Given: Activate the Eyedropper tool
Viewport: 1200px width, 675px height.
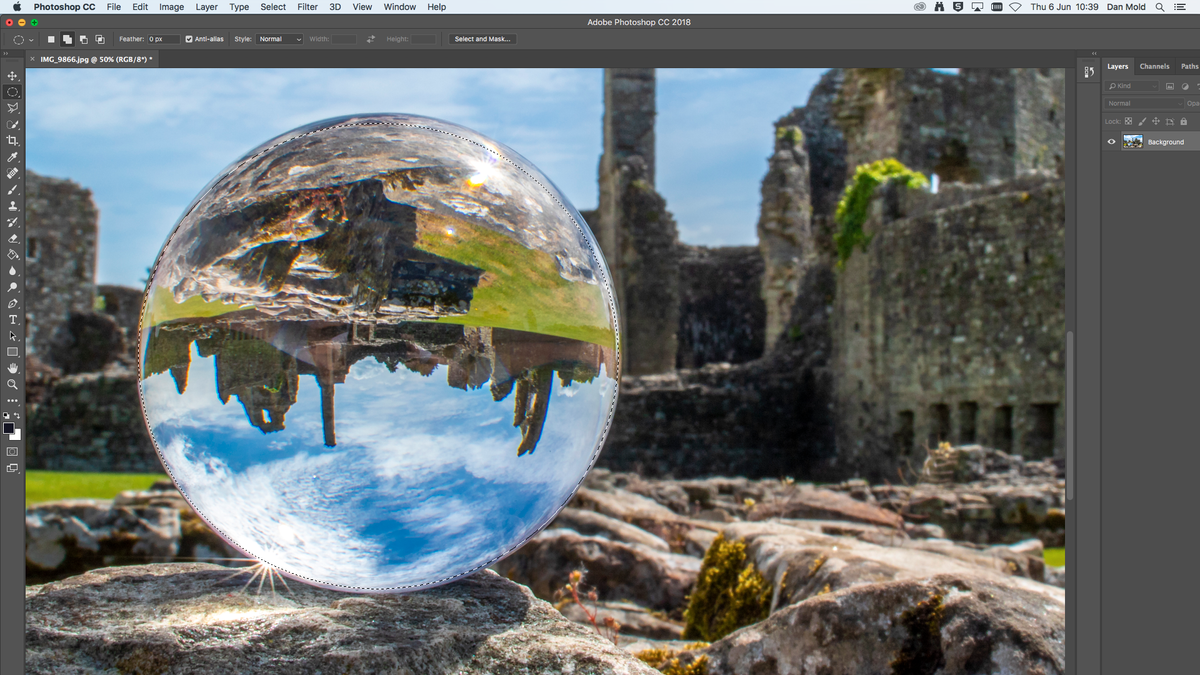Looking at the screenshot, I should (13, 155).
